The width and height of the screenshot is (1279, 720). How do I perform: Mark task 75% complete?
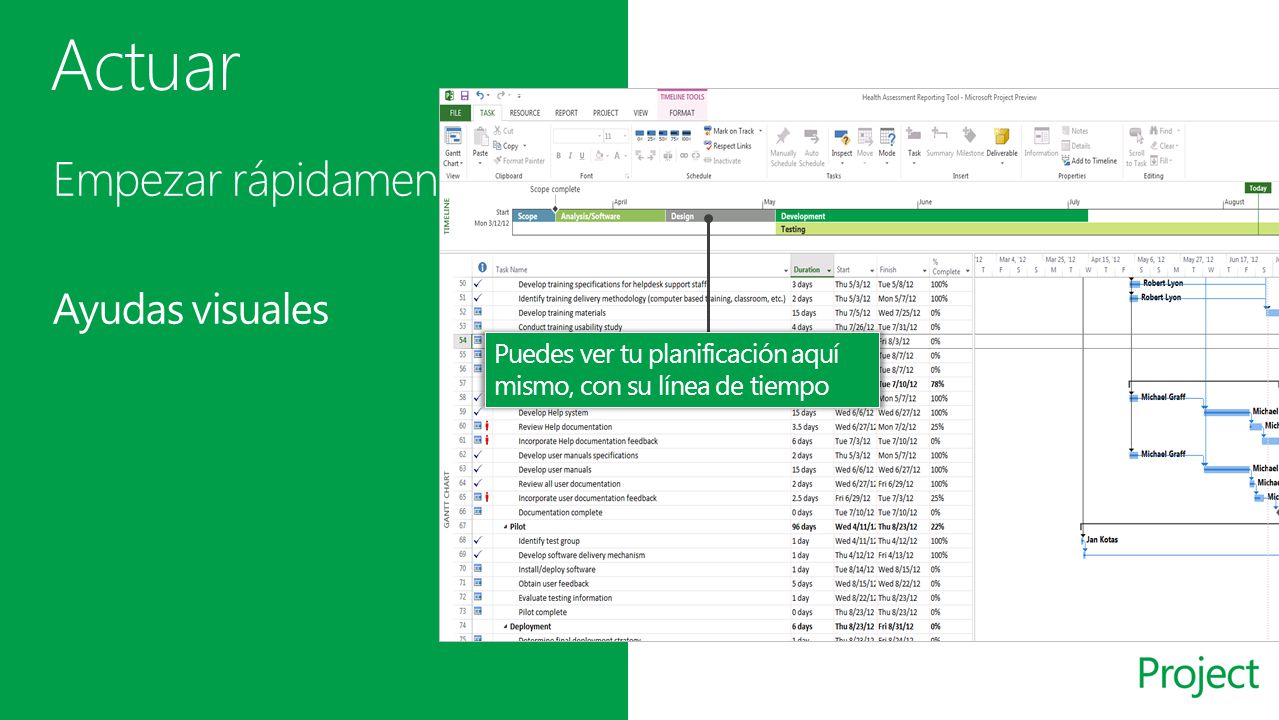pyautogui.click(x=675, y=135)
